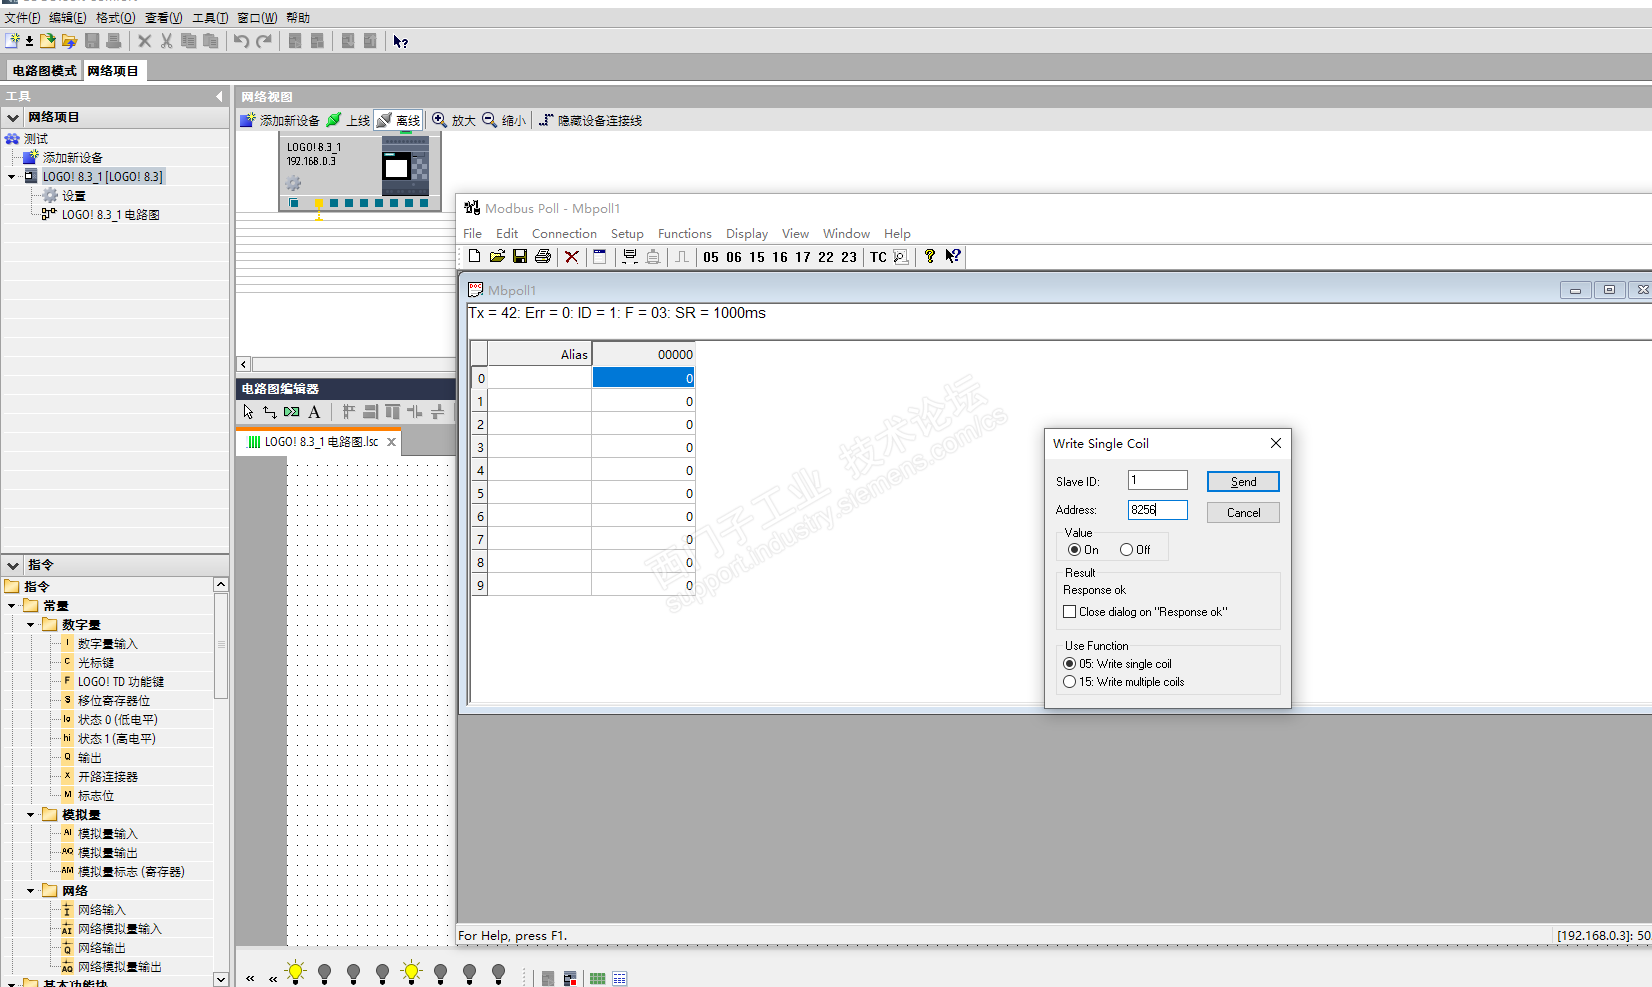
Task: Click the first lit yellow bulb in the simulation bar
Action: tap(295, 972)
